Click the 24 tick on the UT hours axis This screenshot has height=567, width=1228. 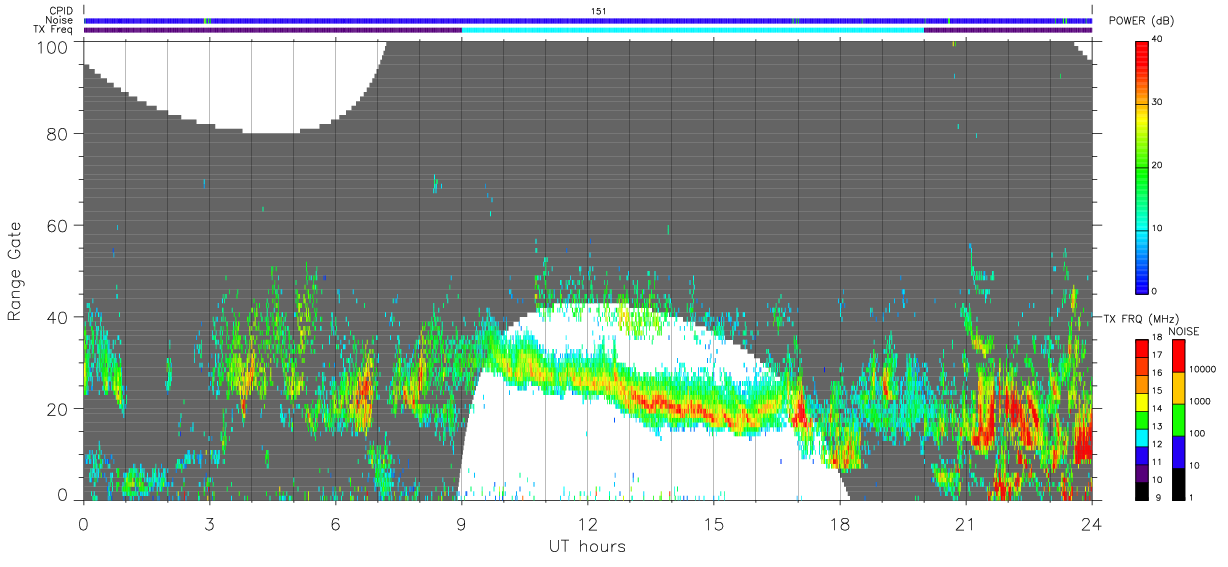(x=1091, y=523)
